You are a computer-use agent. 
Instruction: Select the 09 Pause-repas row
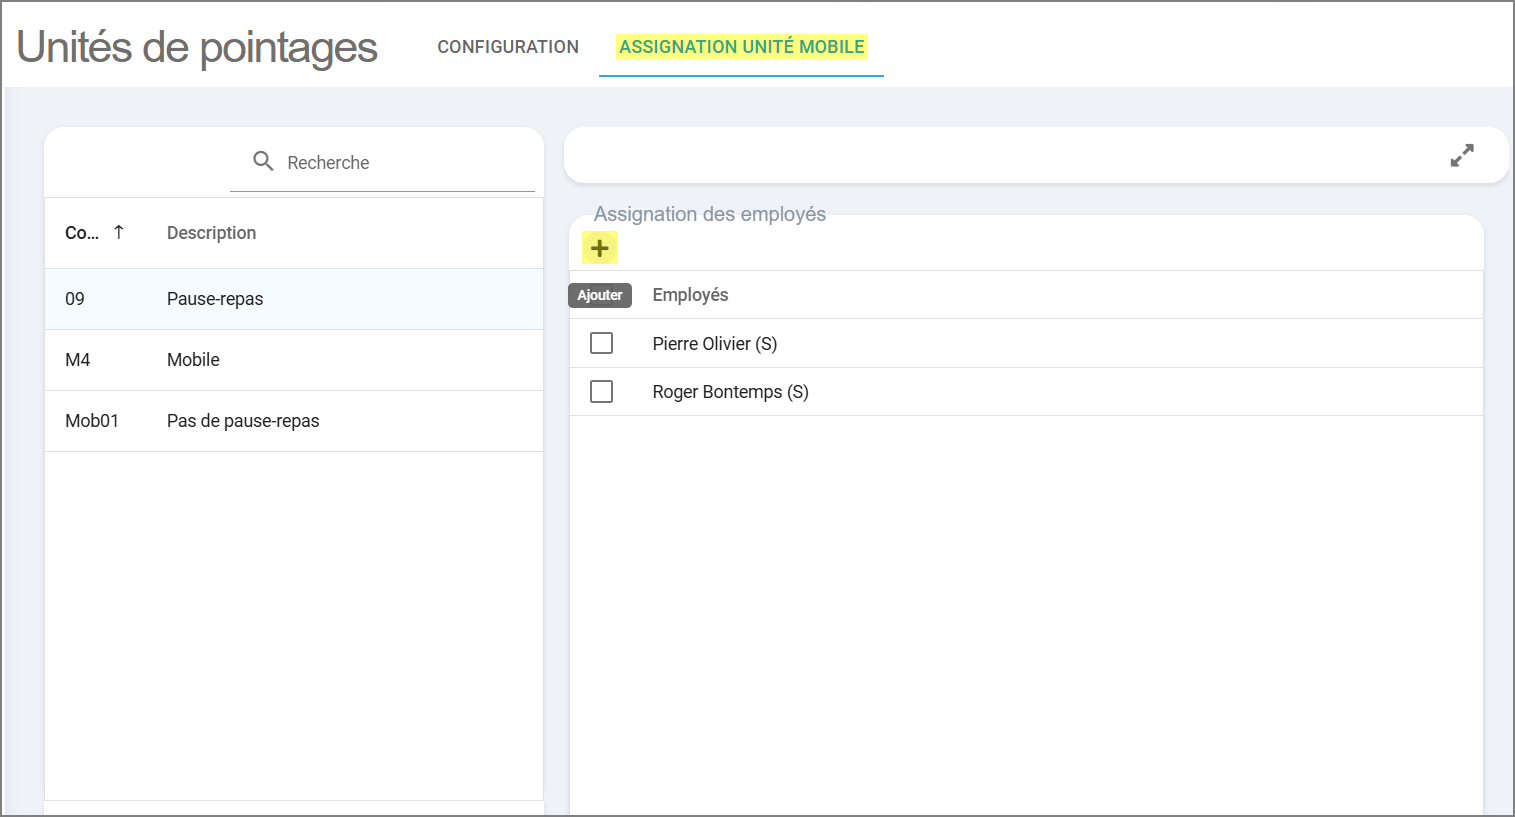294,299
